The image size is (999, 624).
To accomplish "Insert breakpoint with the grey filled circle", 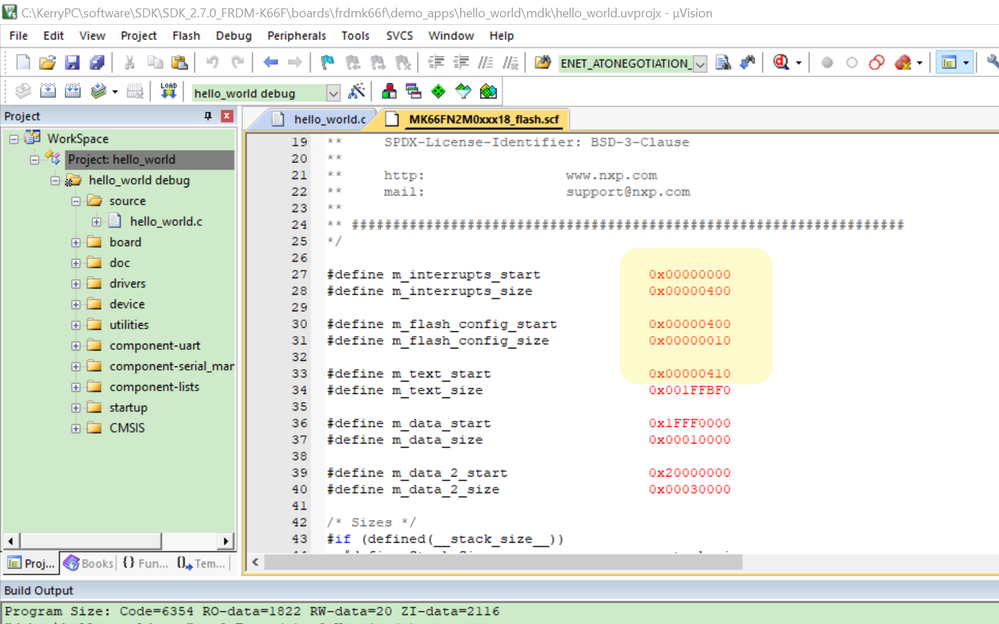I will (827, 62).
